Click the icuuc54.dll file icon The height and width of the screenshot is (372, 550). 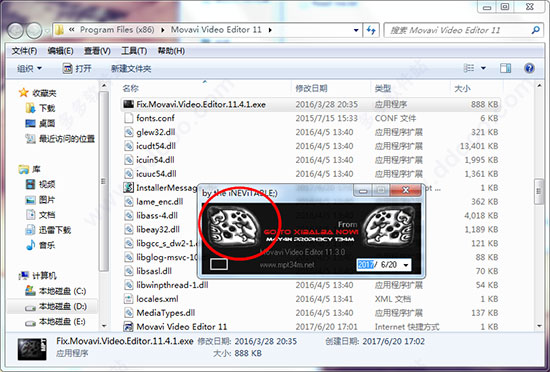point(129,174)
